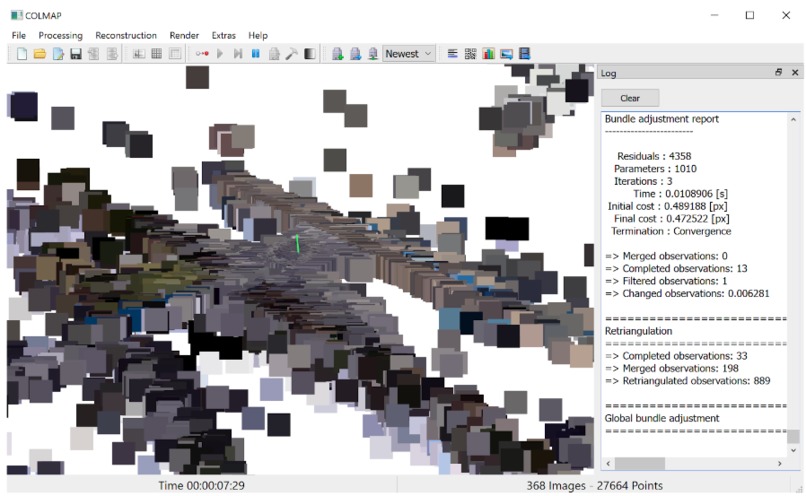The height and width of the screenshot is (496, 806).
Task: Grab image with the screenshot icon
Action: coord(506,53)
